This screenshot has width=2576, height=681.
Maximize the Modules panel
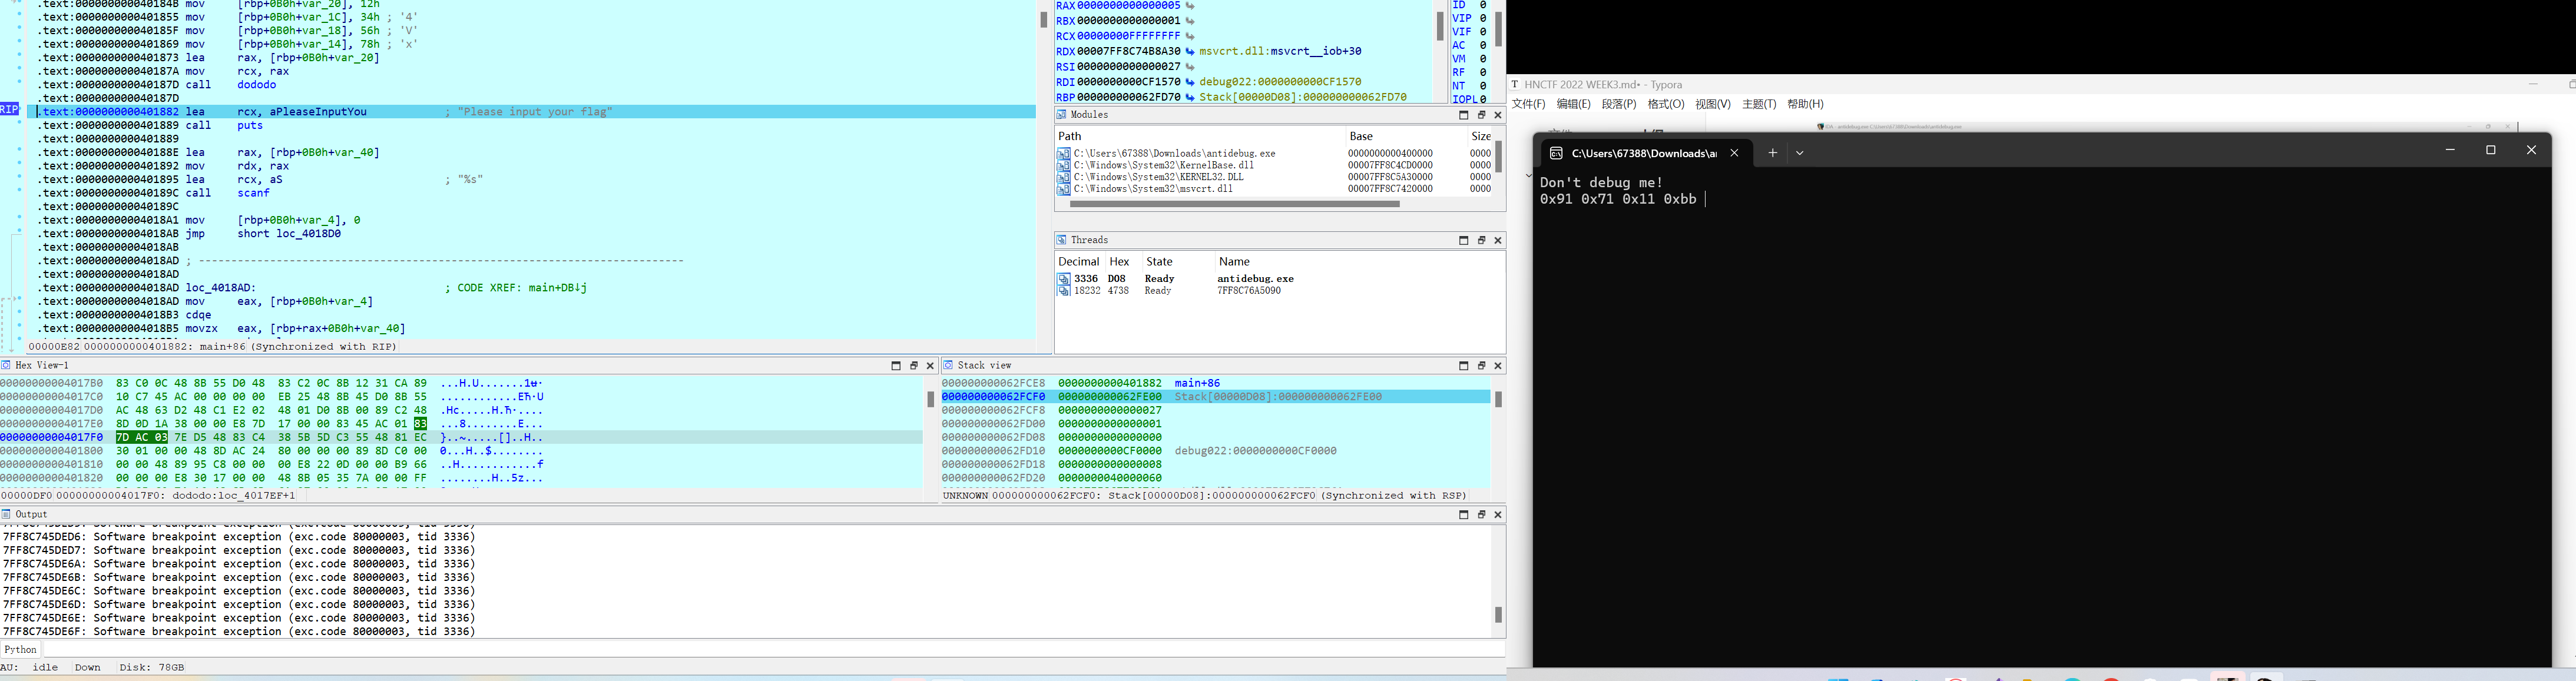coord(1463,115)
